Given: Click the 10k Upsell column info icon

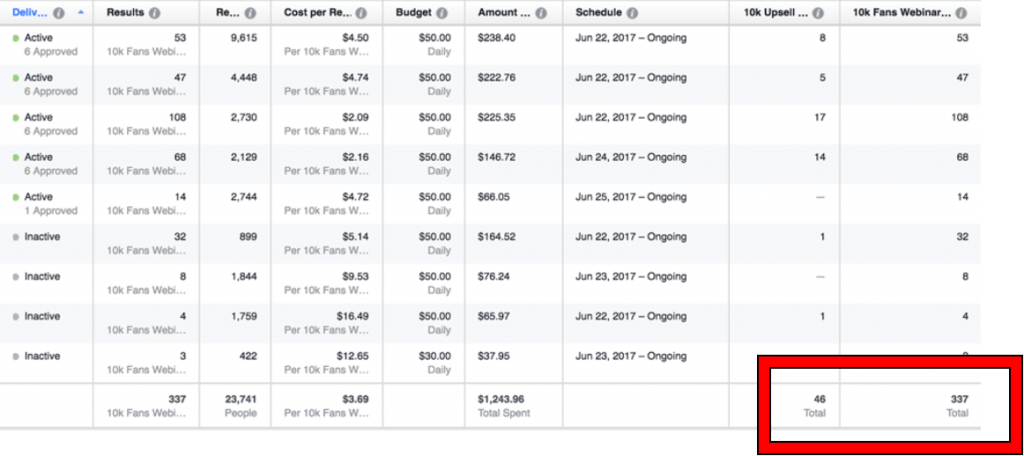Looking at the screenshot, I should (x=818, y=14).
